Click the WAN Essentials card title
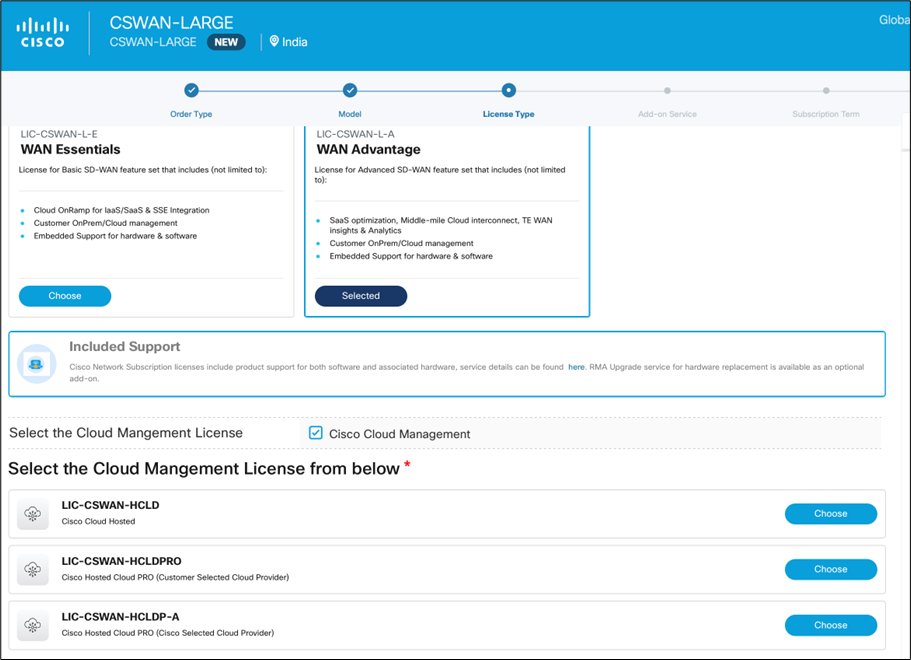The width and height of the screenshot is (911, 660). point(70,149)
